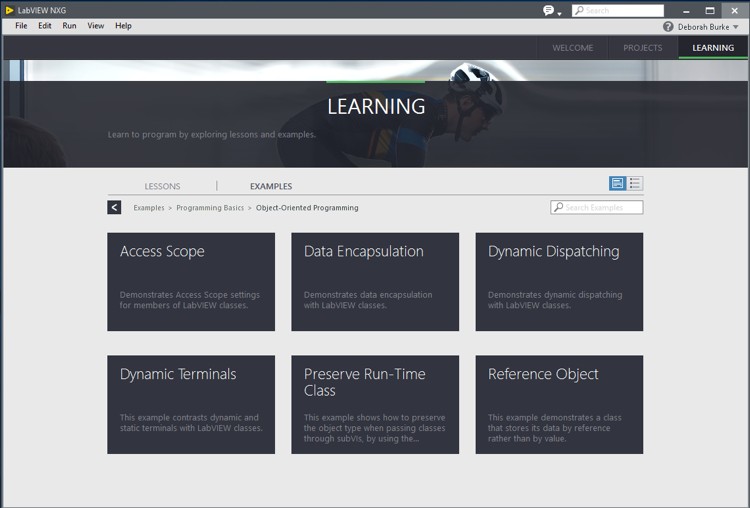Switch to the LESSONS section
This screenshot has width=750, height=508.
coord(162,186)
